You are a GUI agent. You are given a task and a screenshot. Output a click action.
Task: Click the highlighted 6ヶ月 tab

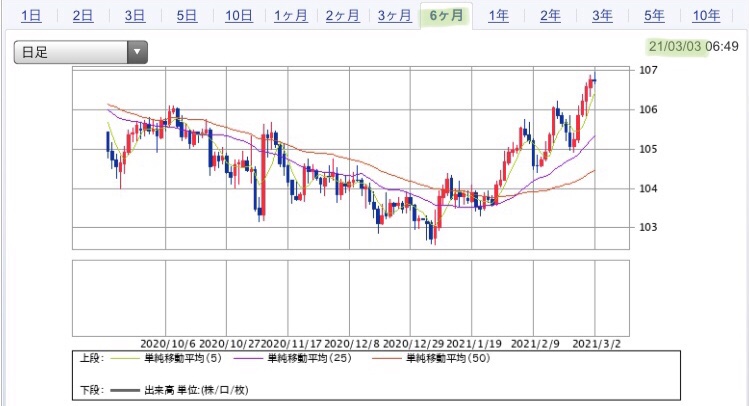[x=446, y=16]
